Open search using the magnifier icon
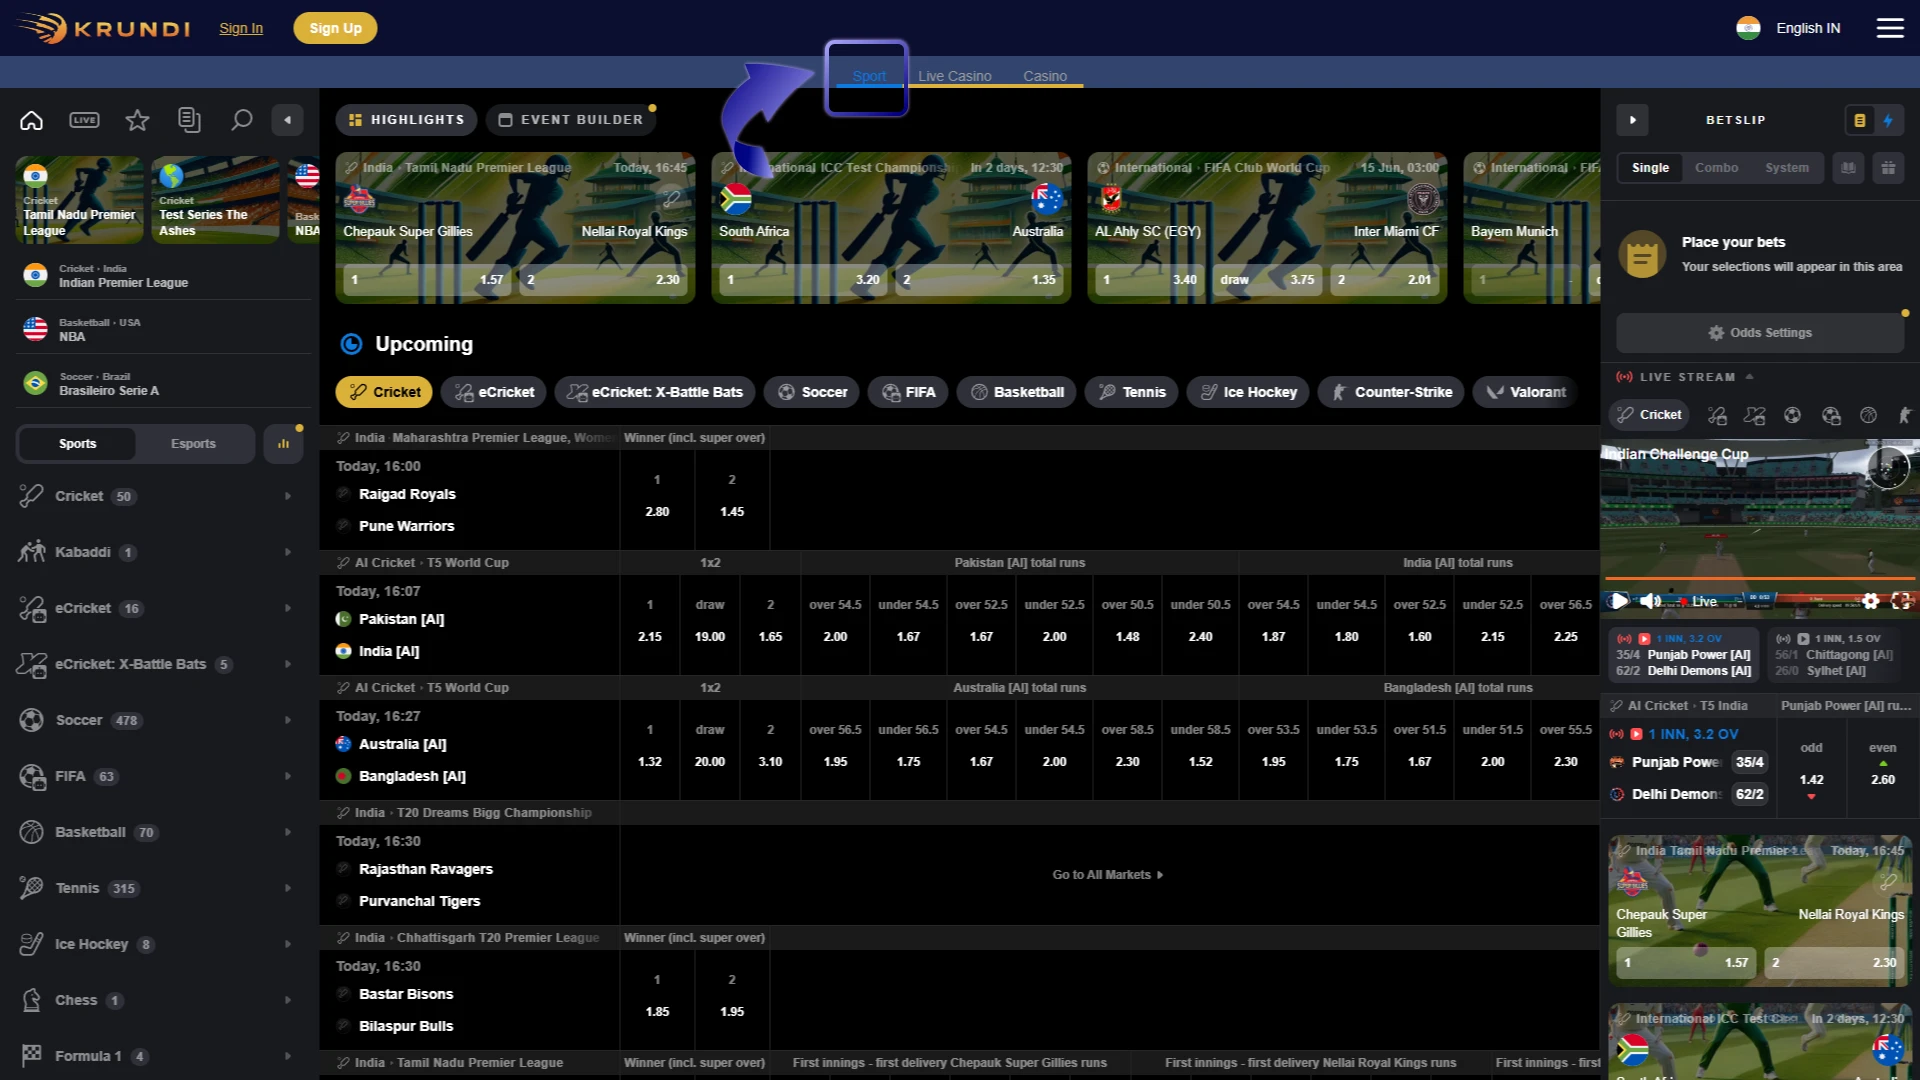The image size is (1920, 1080). (241, 119)
